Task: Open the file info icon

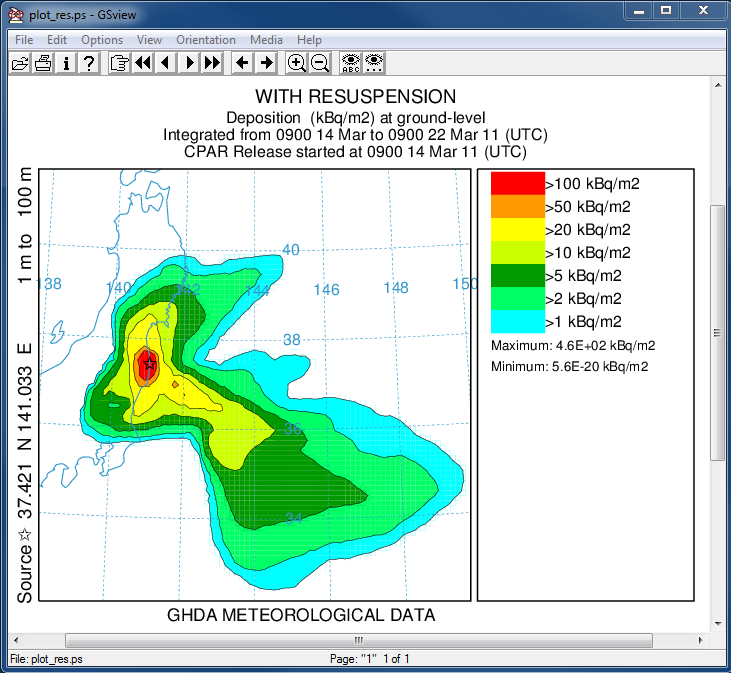Action: click(66, 63)
